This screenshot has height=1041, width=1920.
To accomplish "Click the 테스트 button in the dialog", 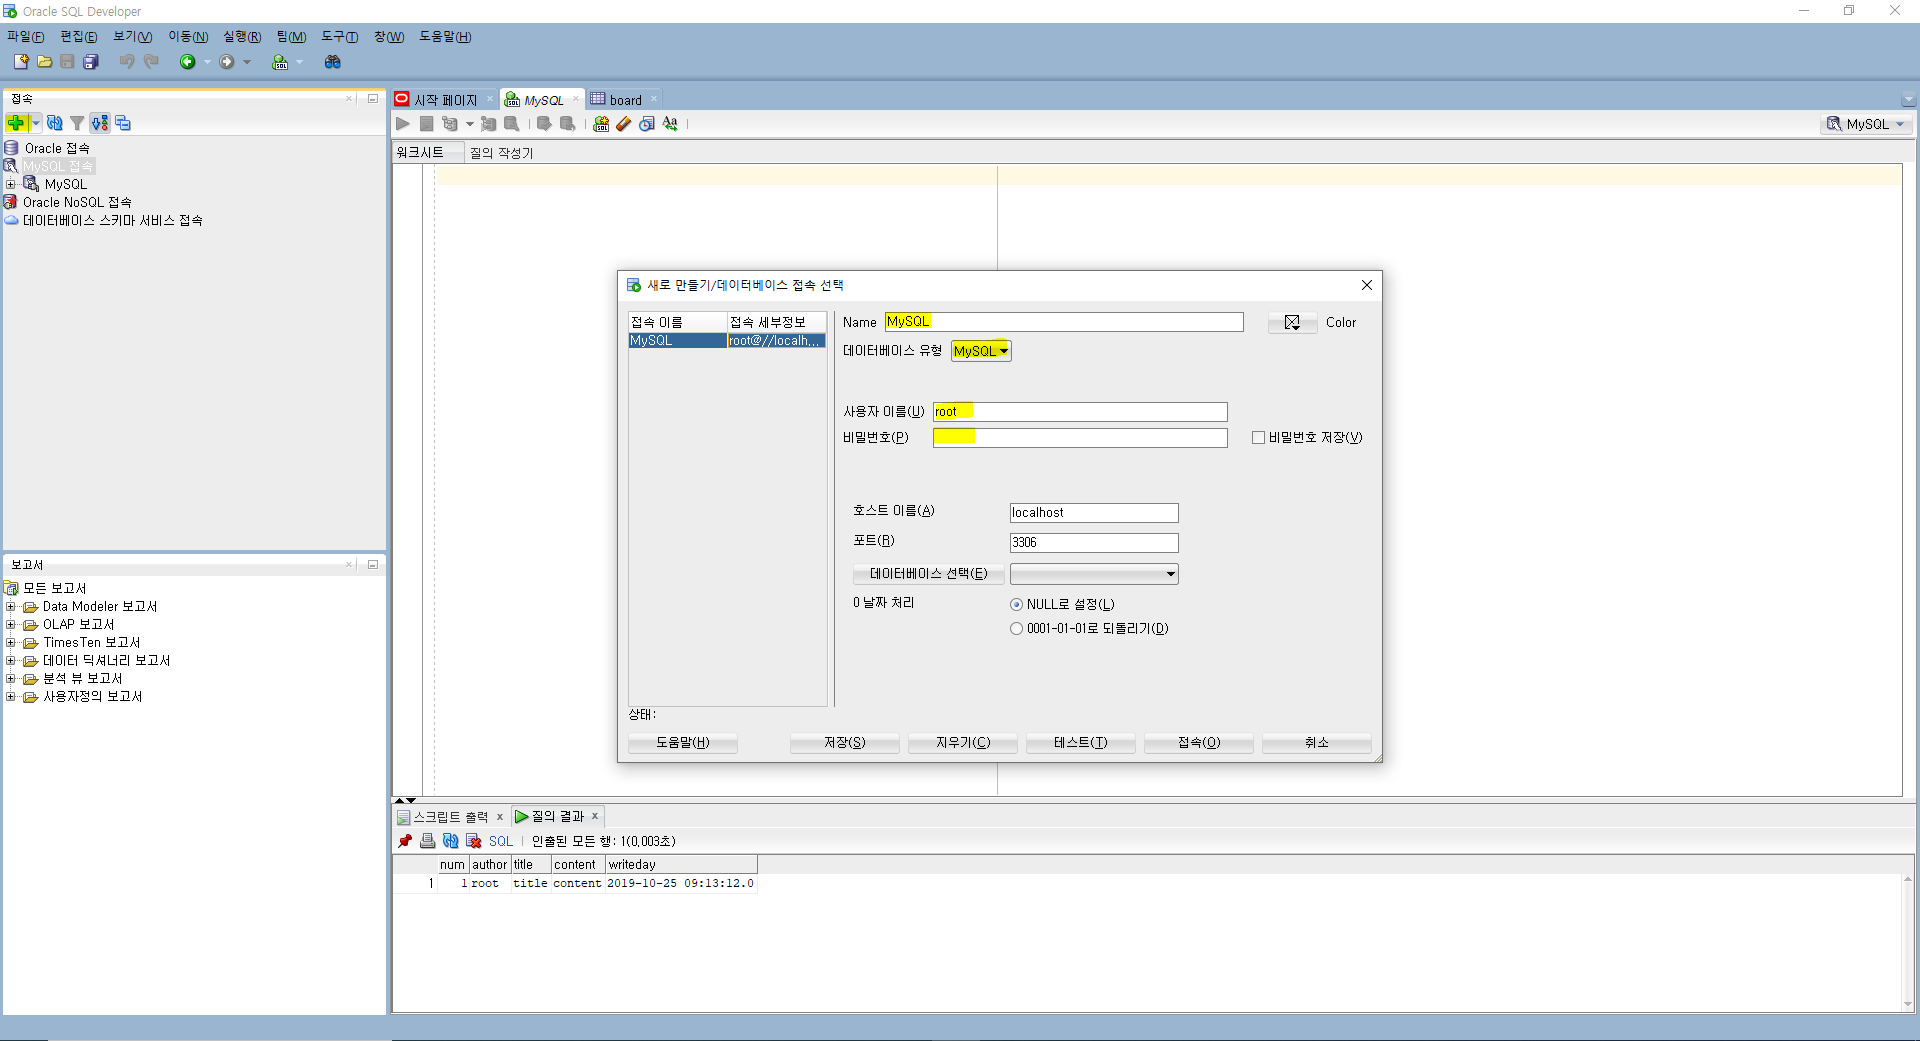I will [x=1081, y=743].
